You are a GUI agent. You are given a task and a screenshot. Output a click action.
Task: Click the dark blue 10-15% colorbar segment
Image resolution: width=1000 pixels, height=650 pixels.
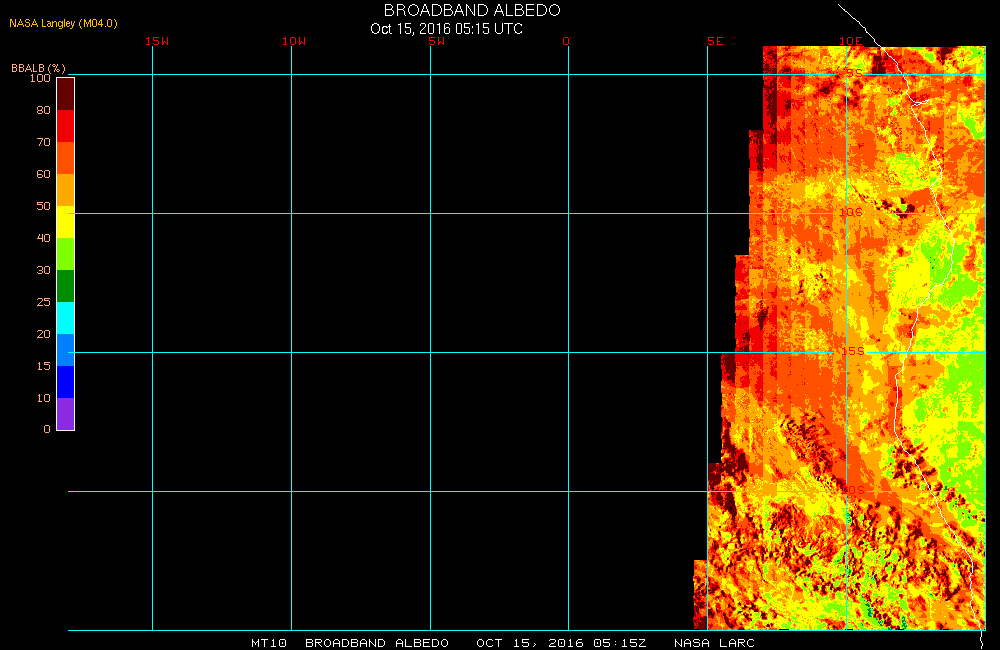(65, 382)
